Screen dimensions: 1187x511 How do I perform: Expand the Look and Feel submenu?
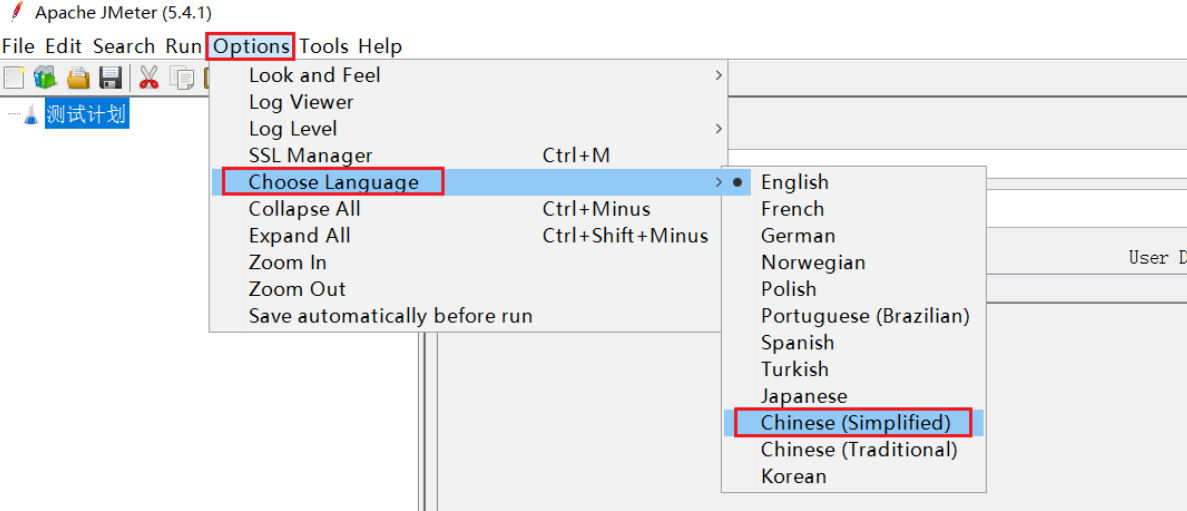click(314, 75)
